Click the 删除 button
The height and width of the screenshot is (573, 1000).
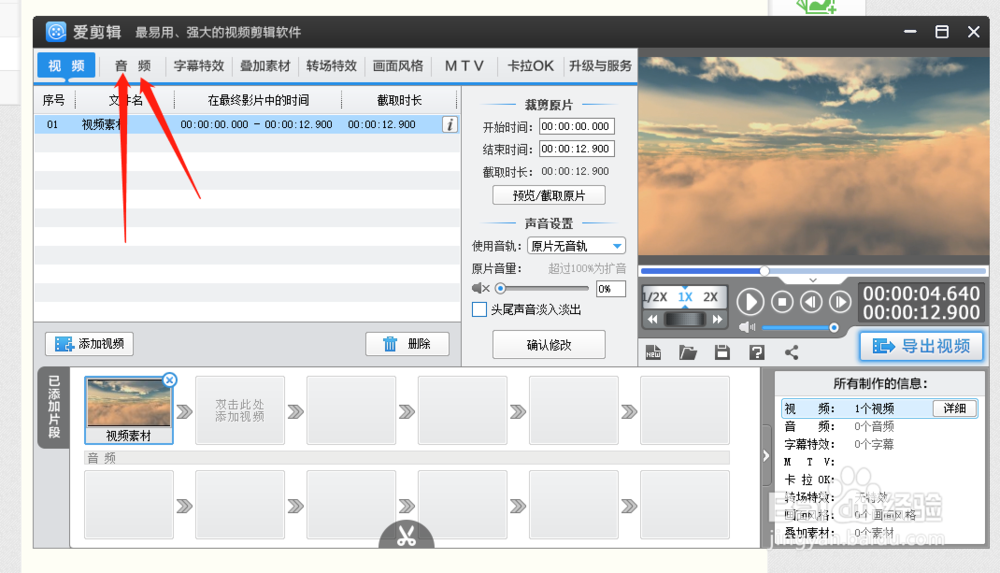click(x=407, y=344)
